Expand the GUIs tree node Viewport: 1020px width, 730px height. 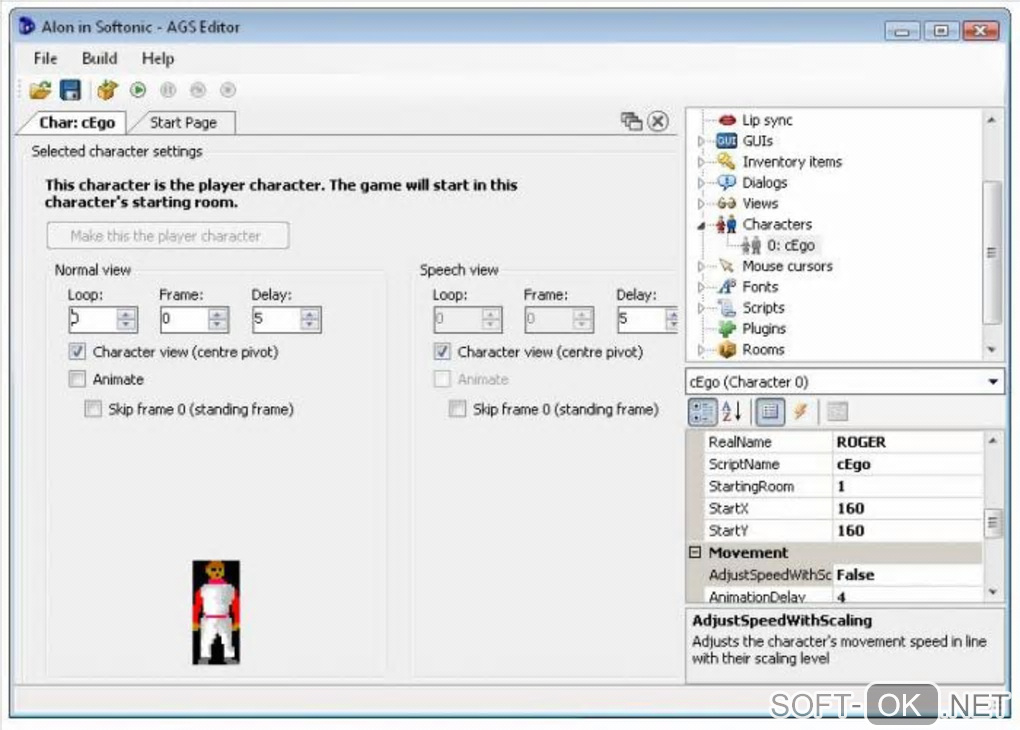point(701,141)
